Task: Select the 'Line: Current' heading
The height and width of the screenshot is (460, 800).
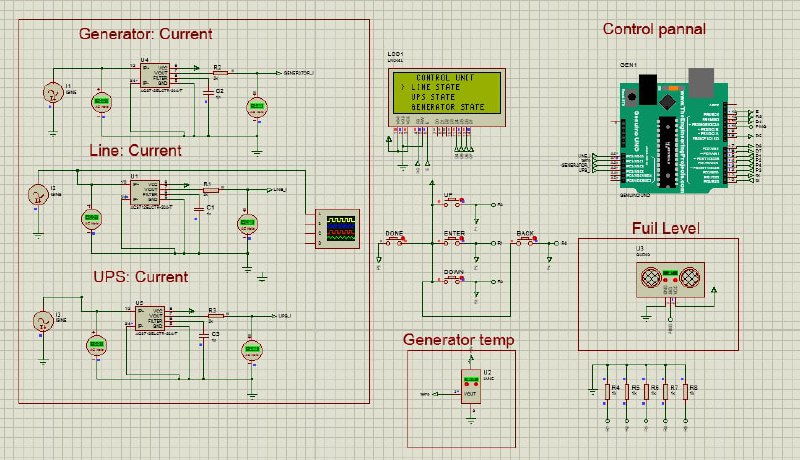Action: tap(135, 150)
